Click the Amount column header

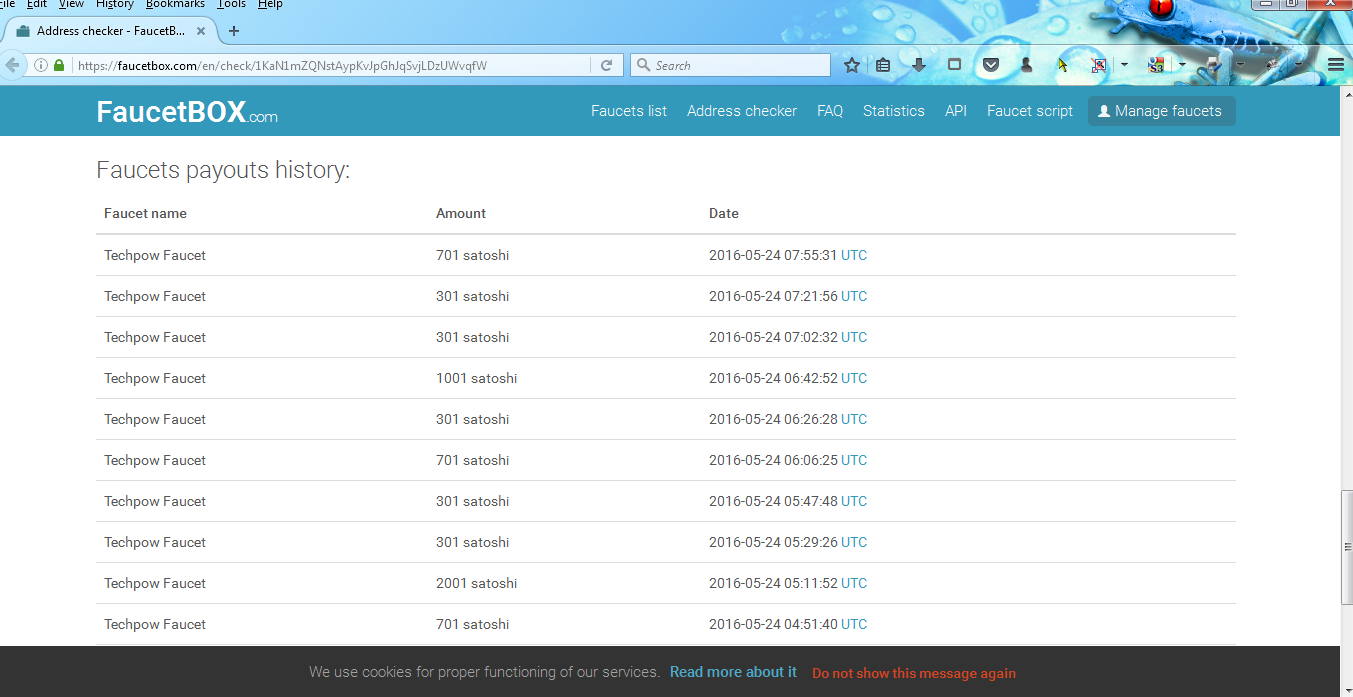click(x=461, y=213)
